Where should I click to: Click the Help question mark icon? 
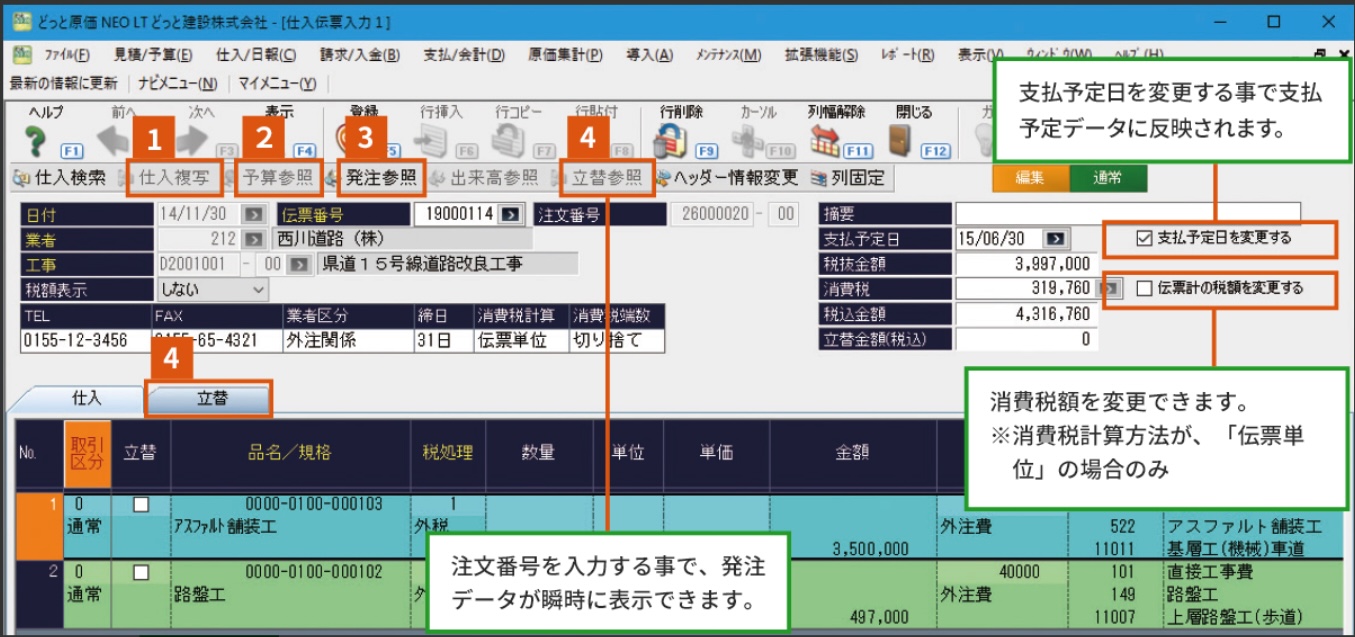coord(35,140)
